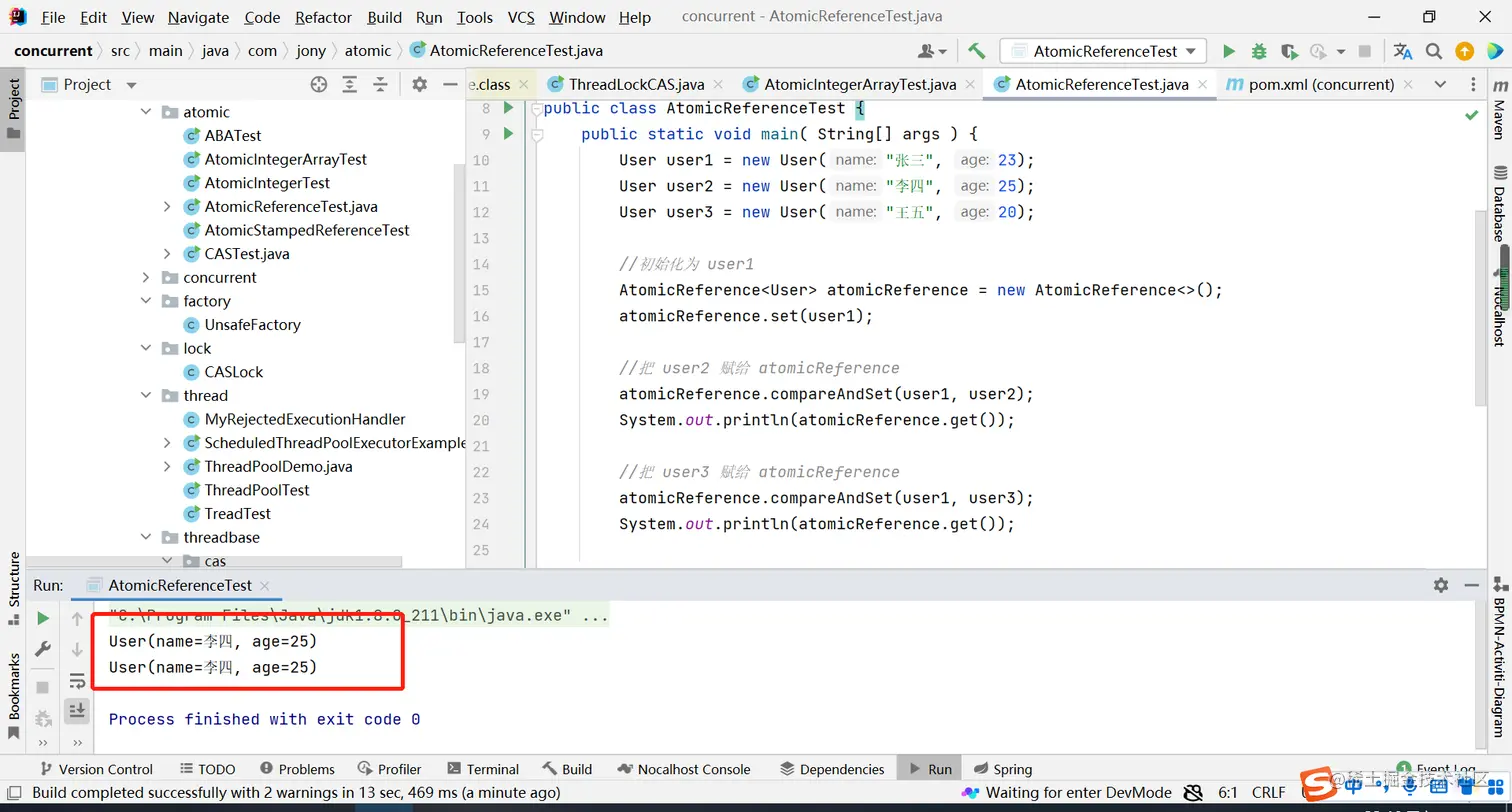Screen dimensions: 1512x812
Task: Hide the Run tool window
Action: 1471,585
